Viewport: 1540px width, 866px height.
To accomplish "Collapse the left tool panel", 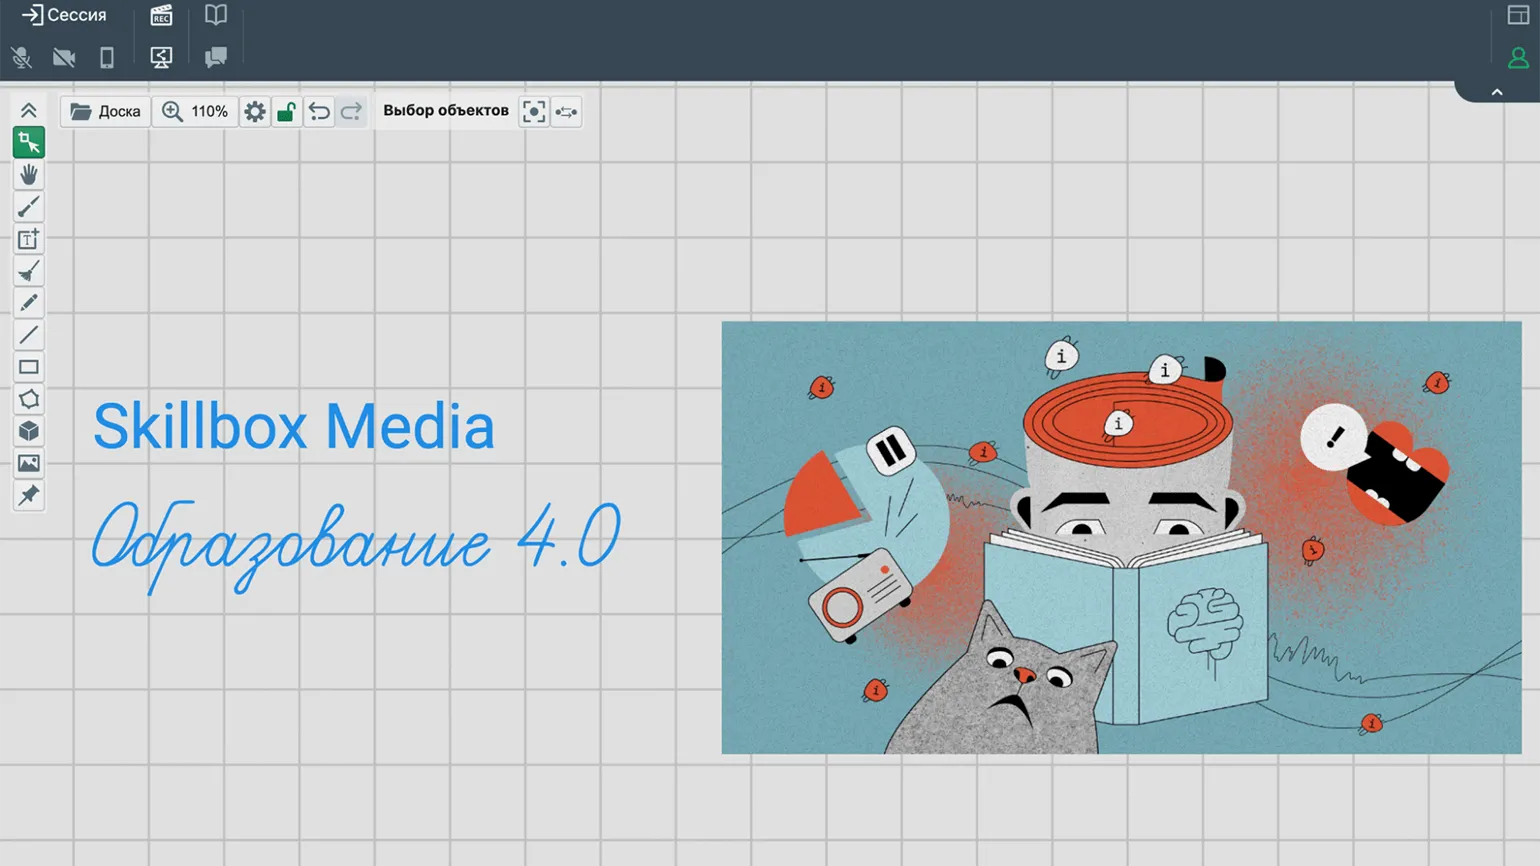I will pos(28,111).
